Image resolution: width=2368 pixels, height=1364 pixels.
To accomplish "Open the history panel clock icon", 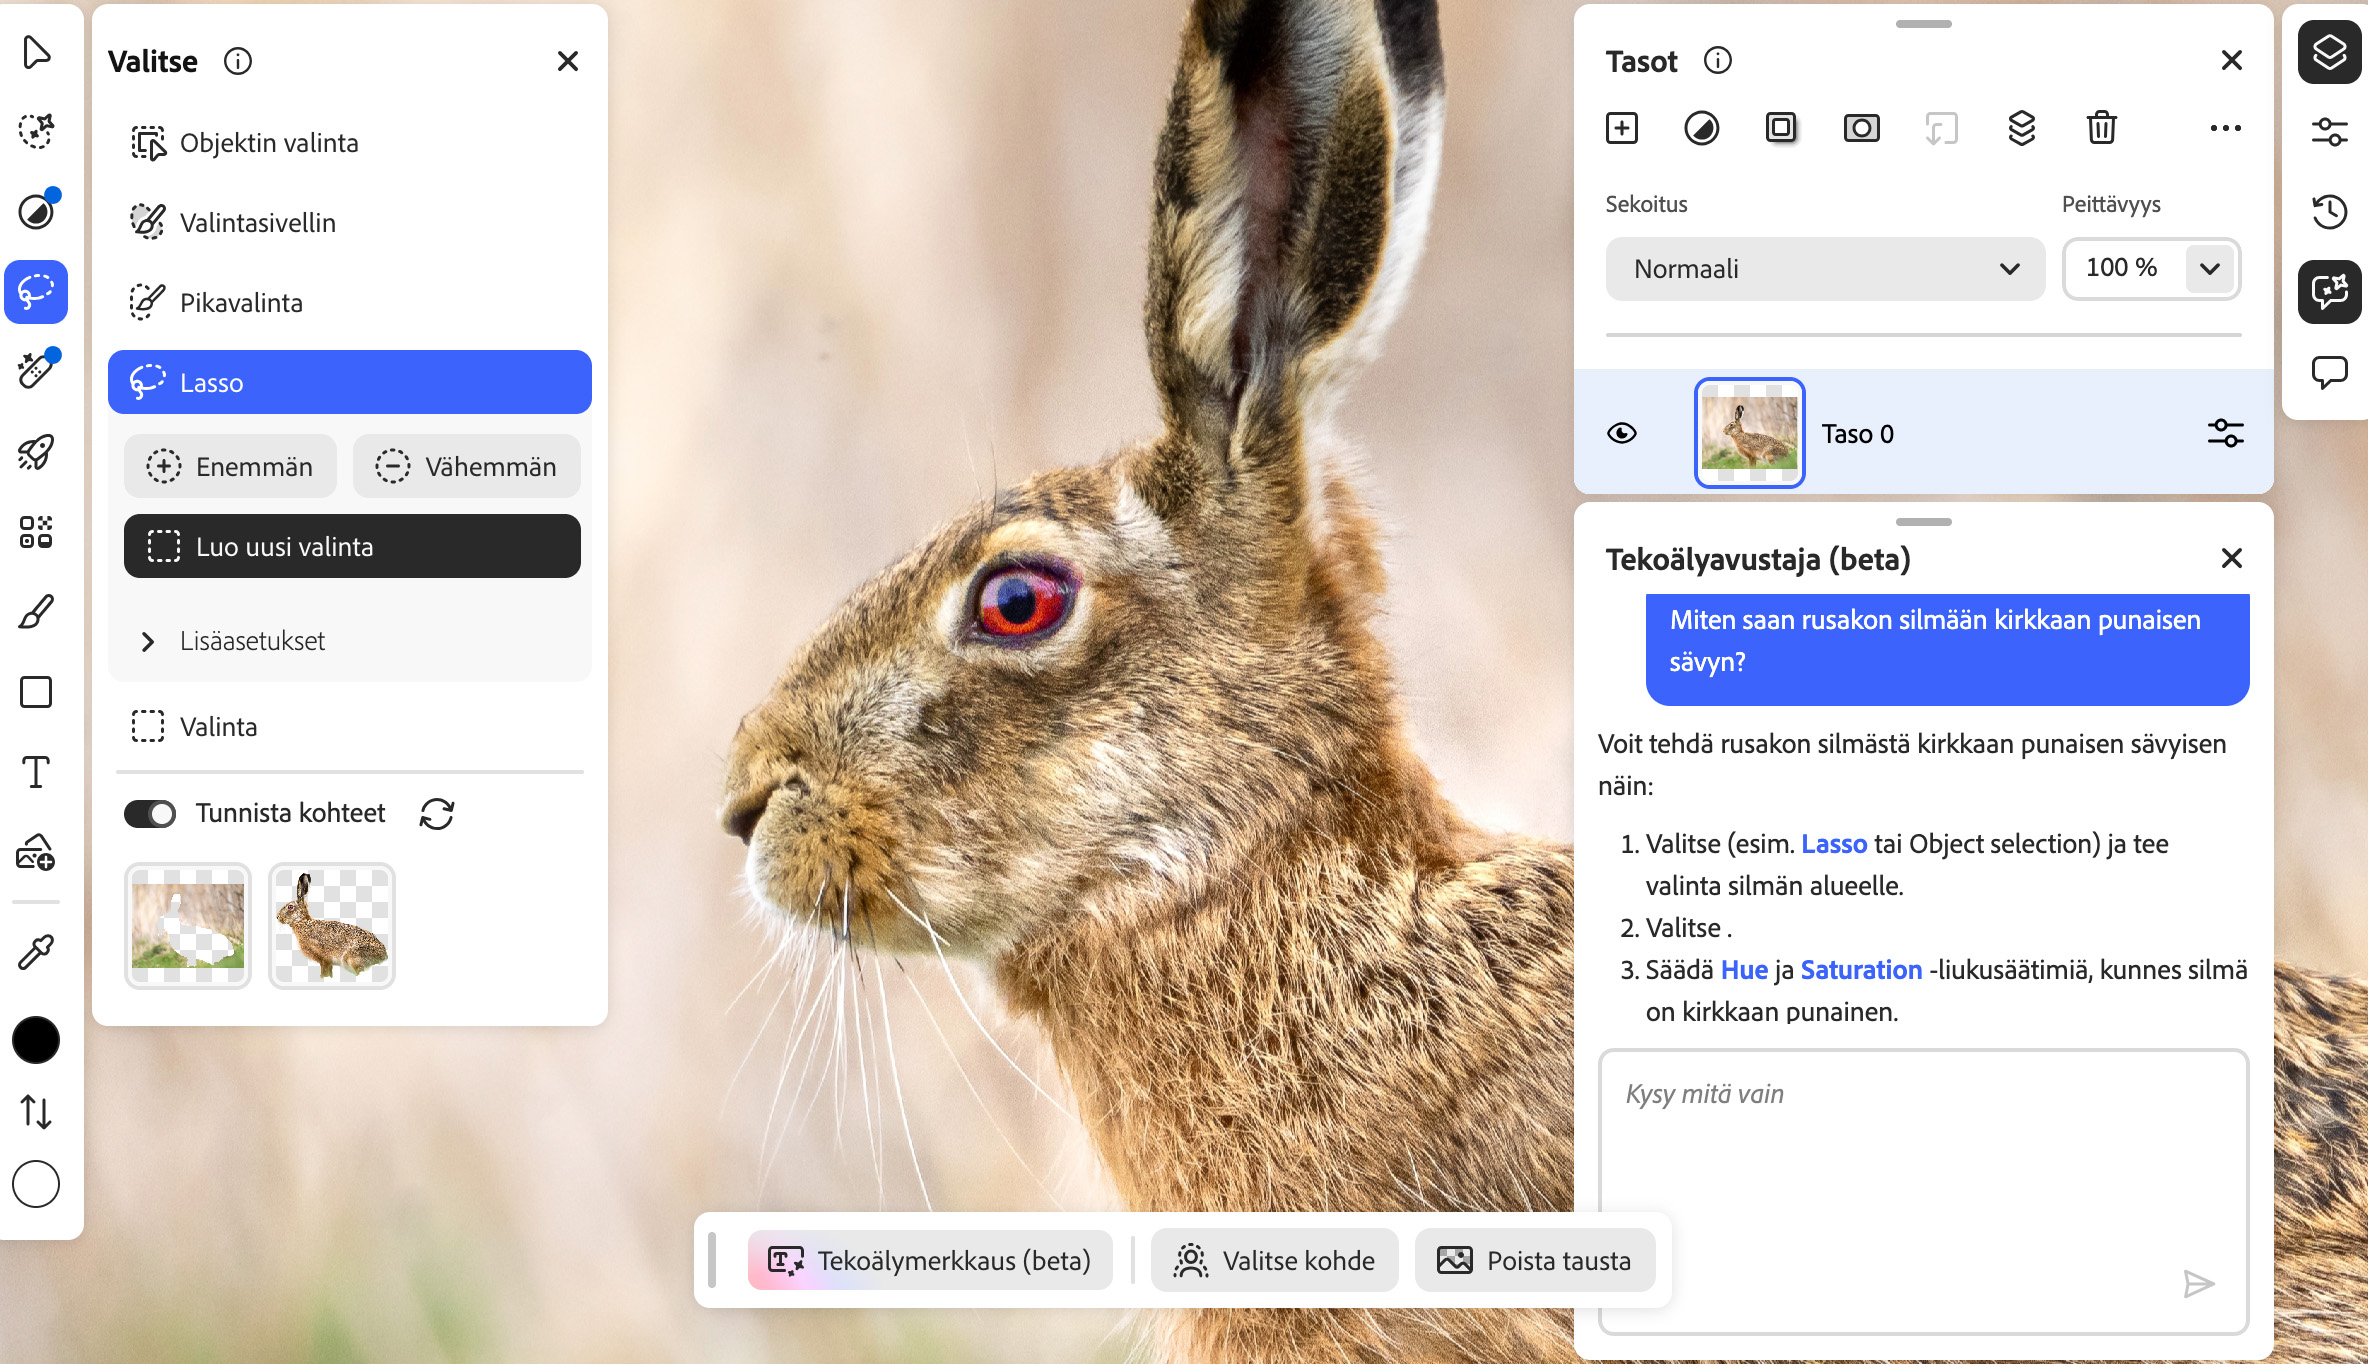I will [2329, 211].
